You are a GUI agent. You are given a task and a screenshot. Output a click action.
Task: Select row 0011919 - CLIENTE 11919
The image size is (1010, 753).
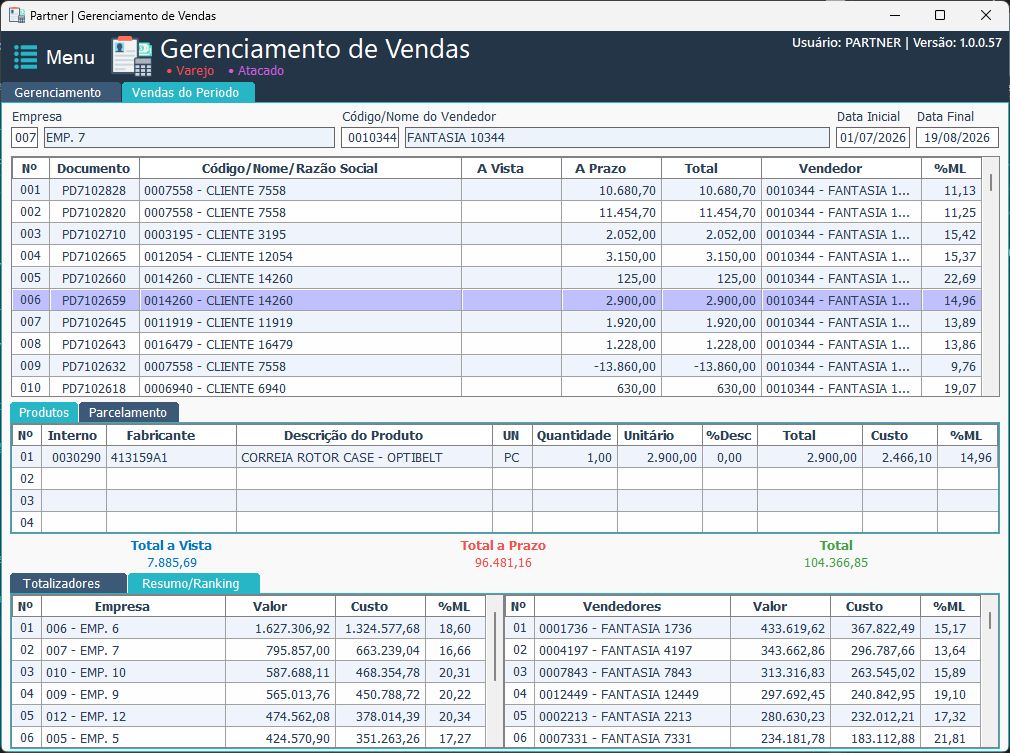click(497, 322)
